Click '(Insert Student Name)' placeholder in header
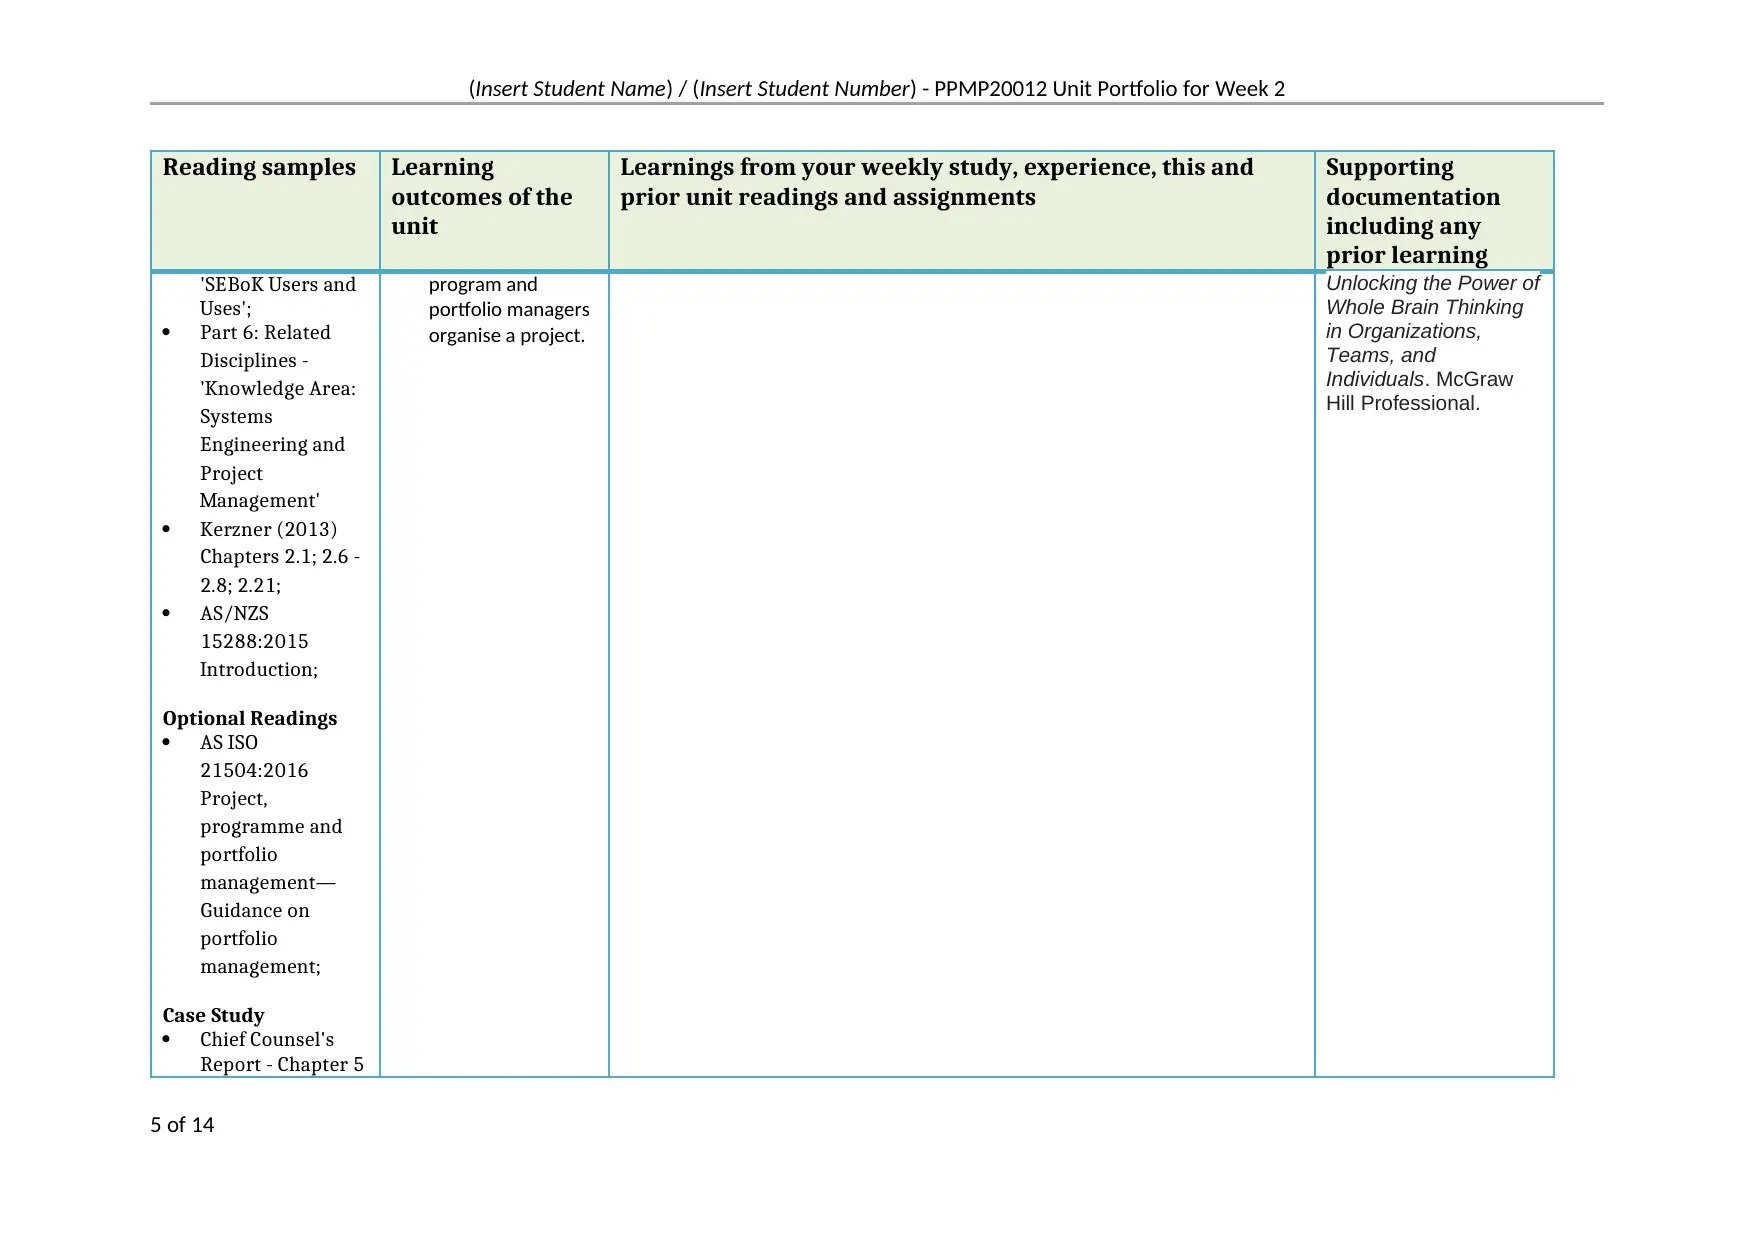Image resolution: width=1754 pixels, height=1241 pixels. 571,89
